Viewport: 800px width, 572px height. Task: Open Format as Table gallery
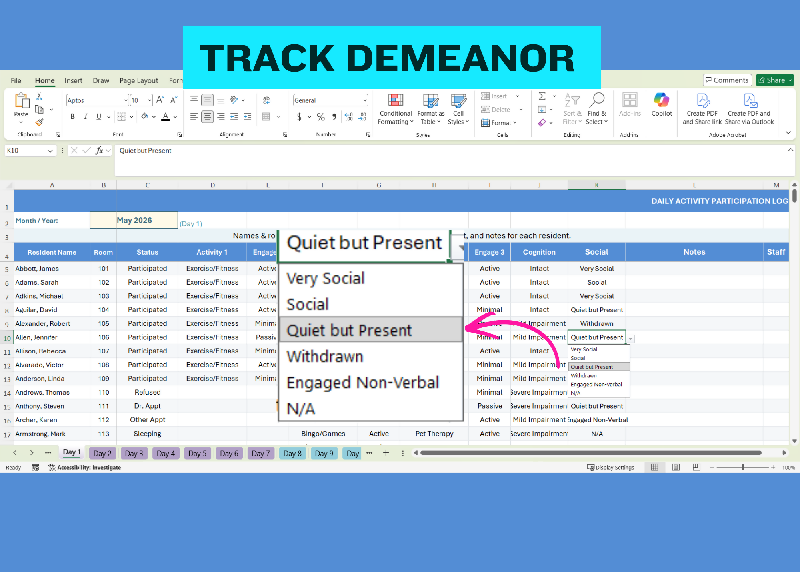point(431,109)
